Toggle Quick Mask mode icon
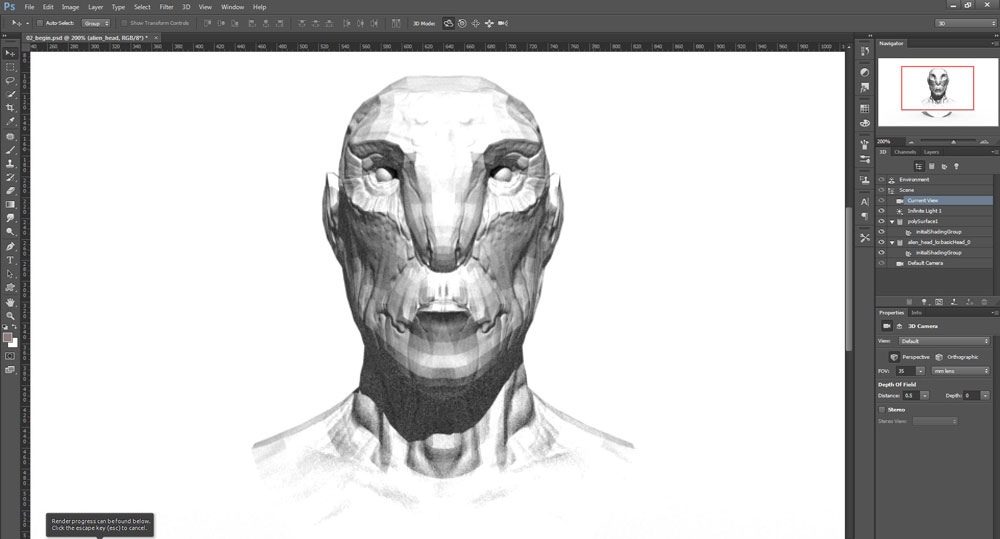This screenshot has height=539, width=1000. [10, 356]
